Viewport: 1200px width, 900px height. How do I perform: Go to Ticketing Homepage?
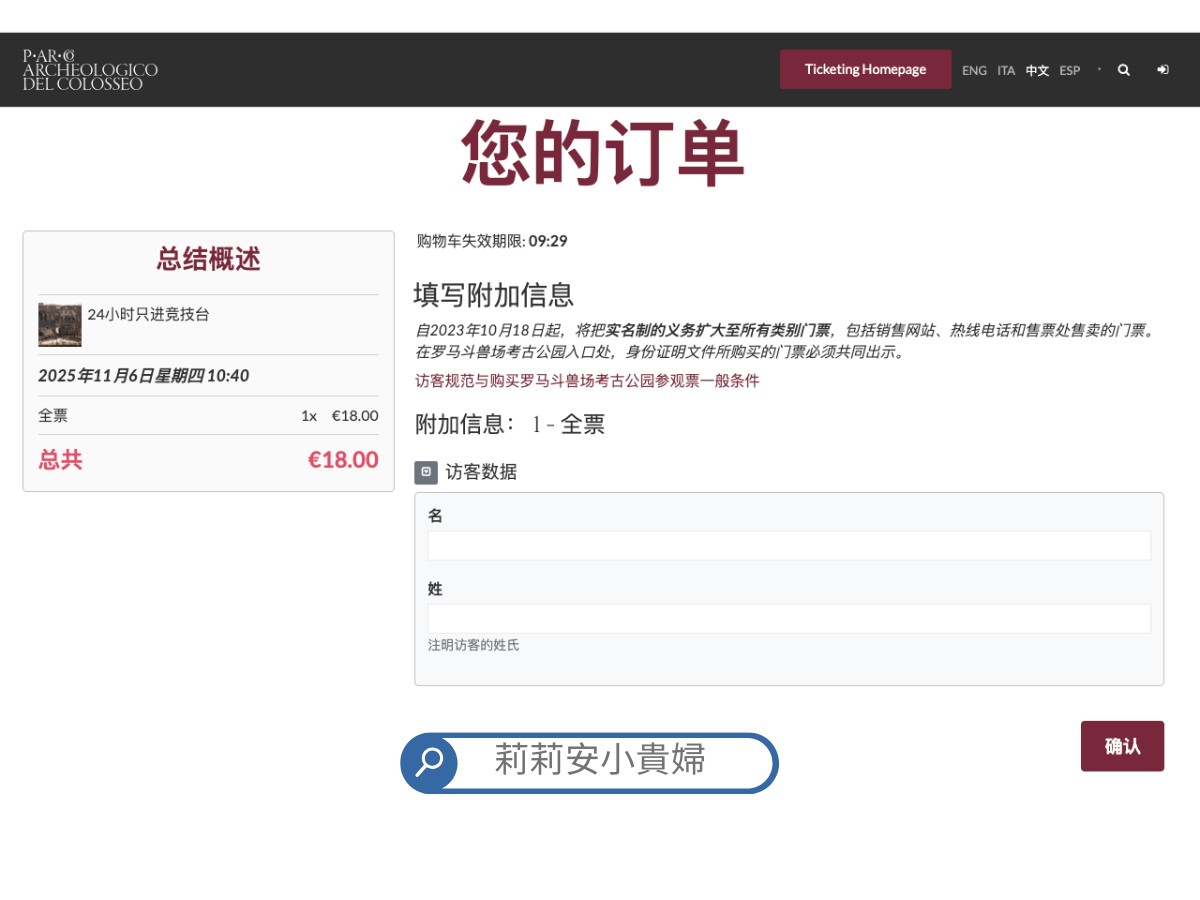(x=865, y=69)
